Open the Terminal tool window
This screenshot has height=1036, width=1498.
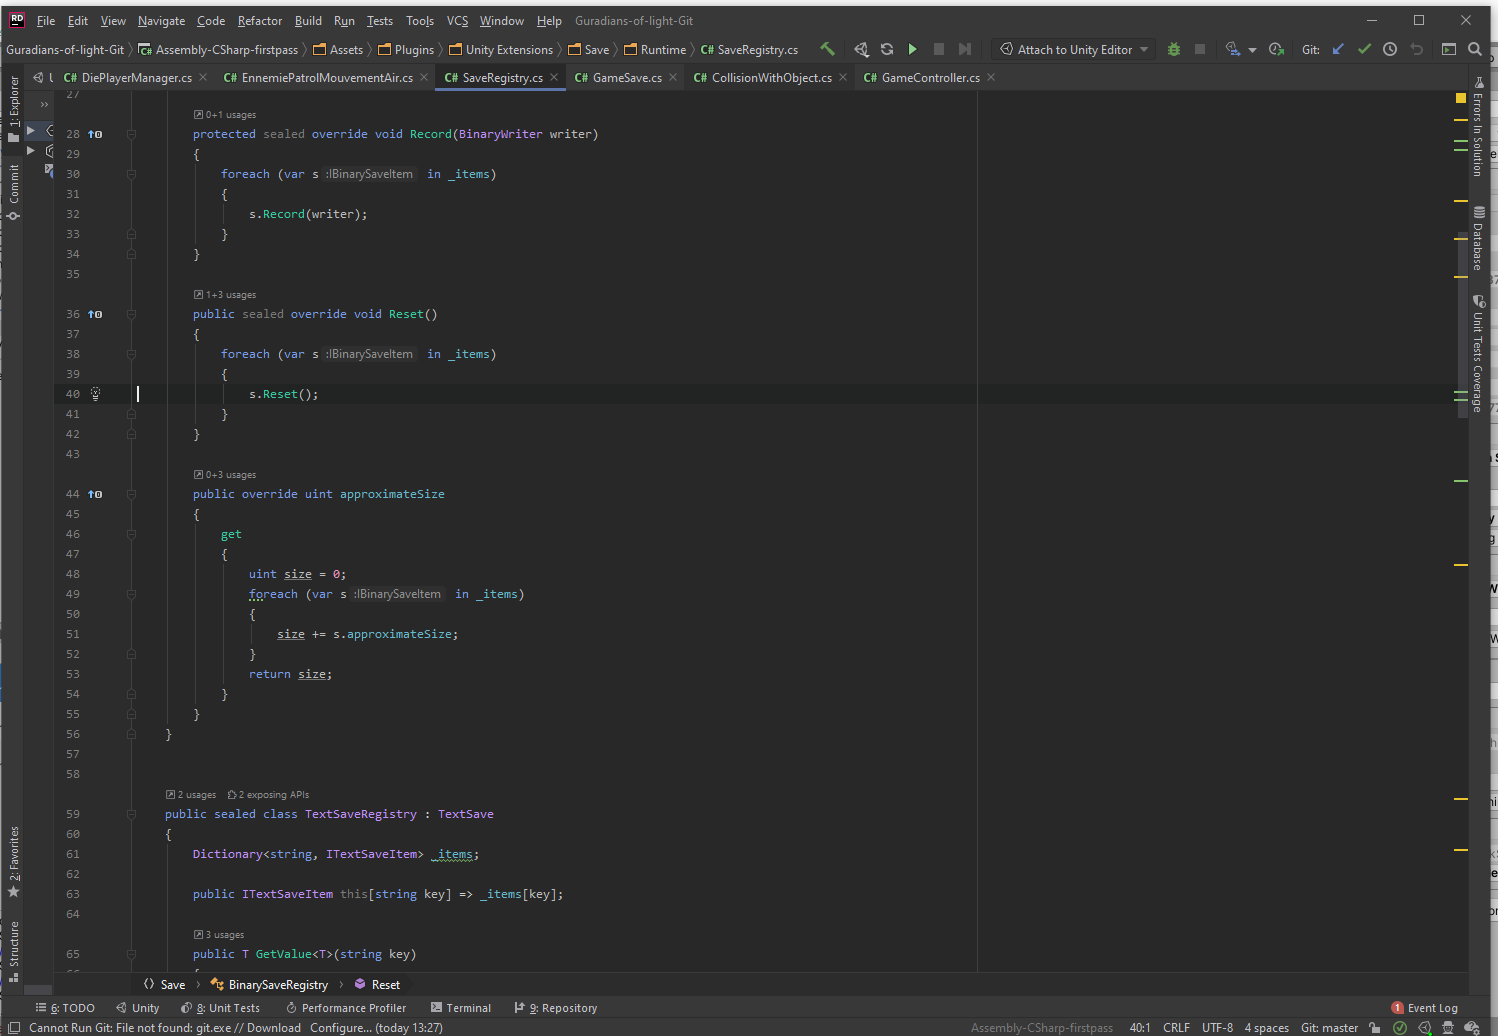point(460,1008)
